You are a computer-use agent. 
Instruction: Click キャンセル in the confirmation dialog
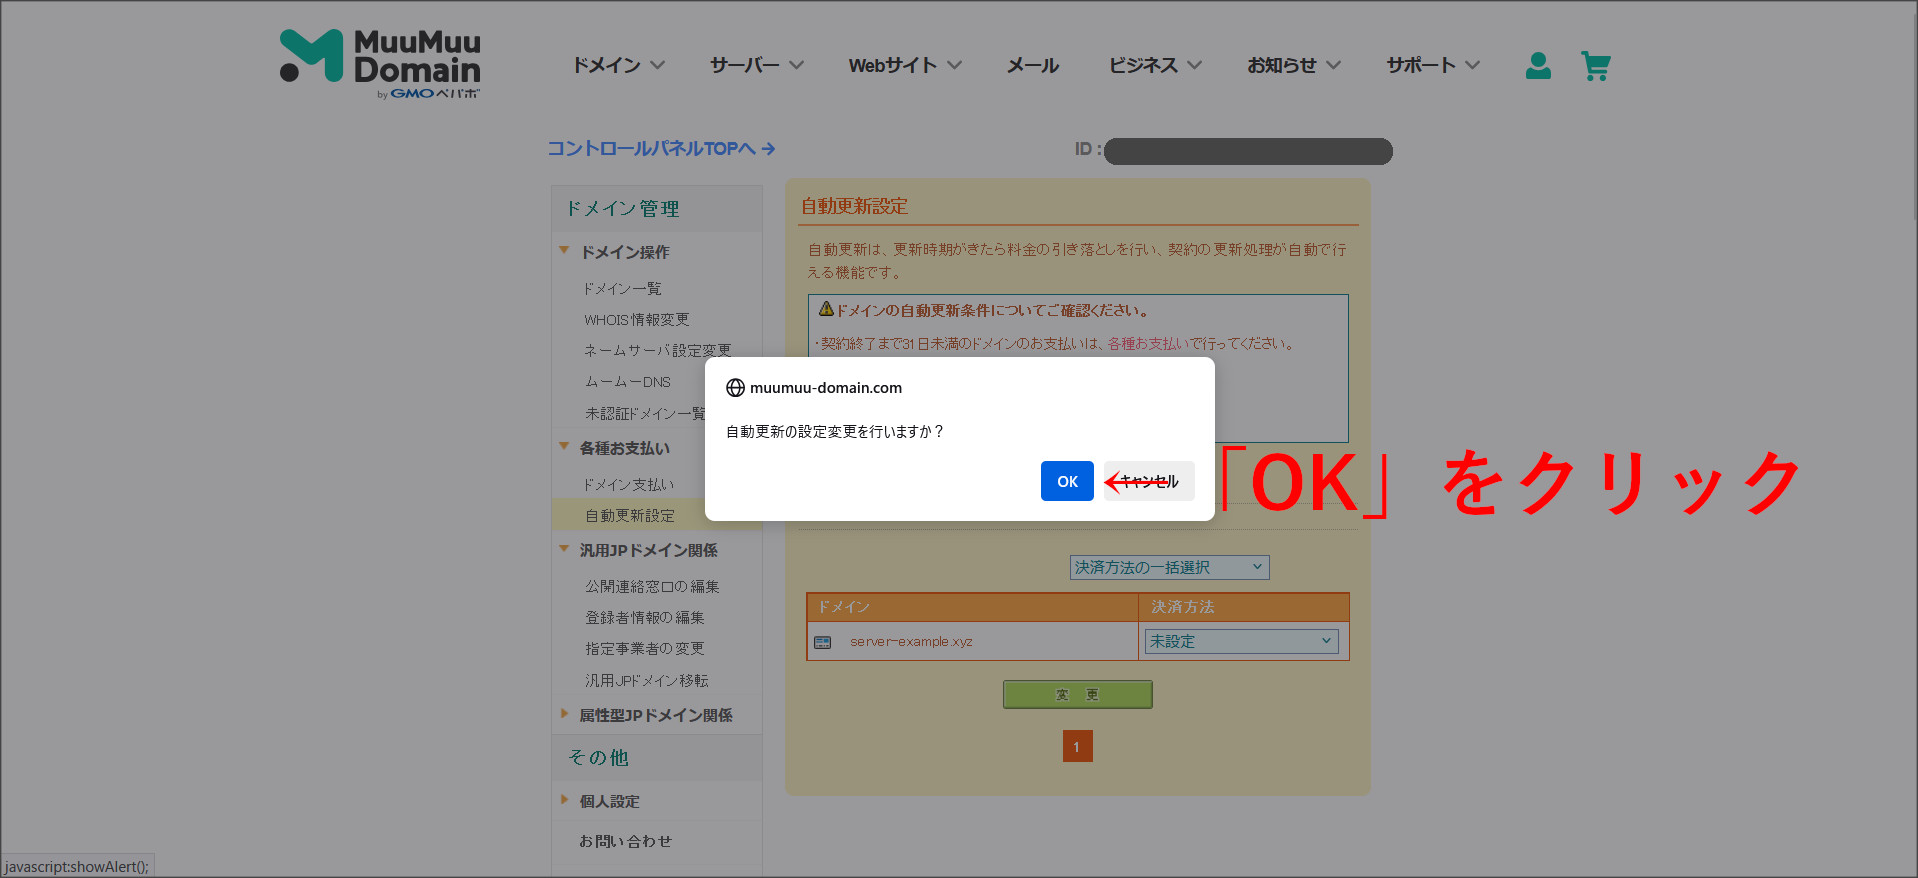(x=1149, y=481)
